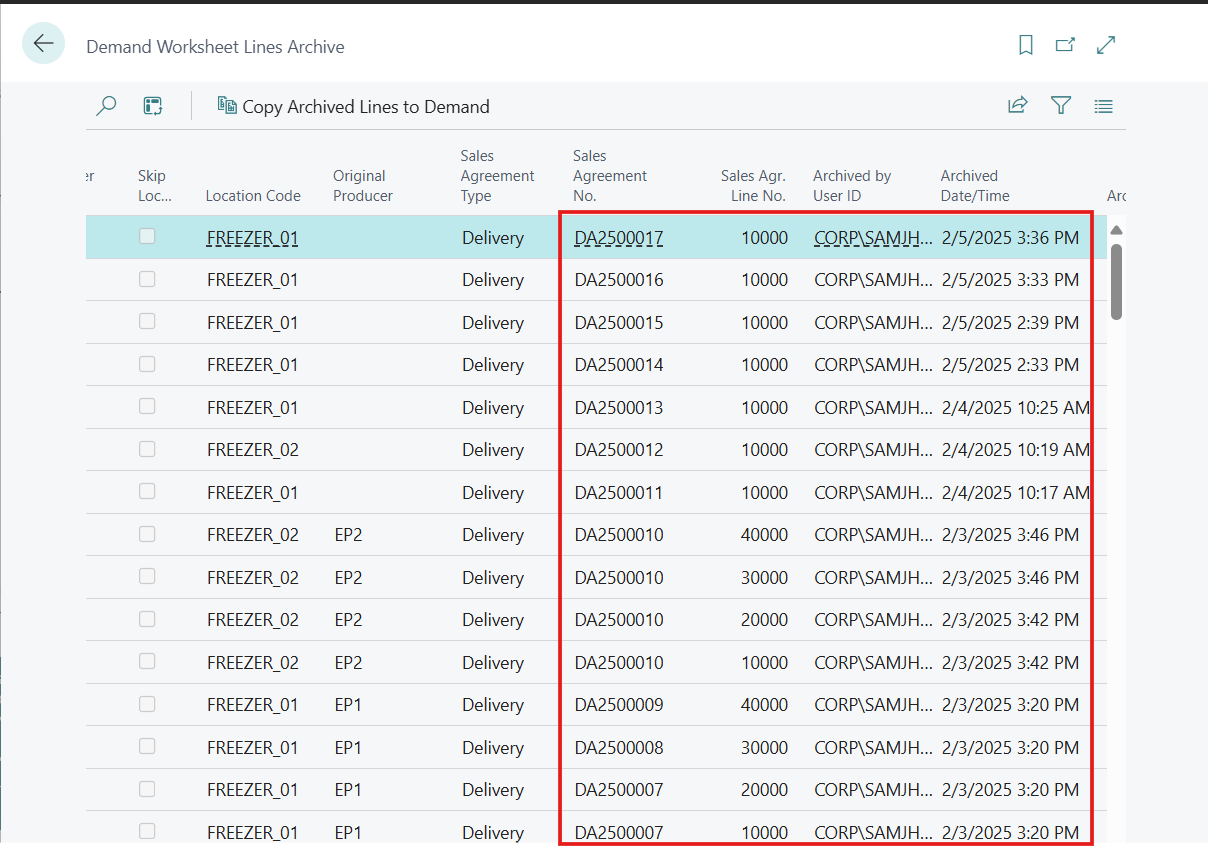
Task: Open Archived Date/Time column header options
Action: 974,186
